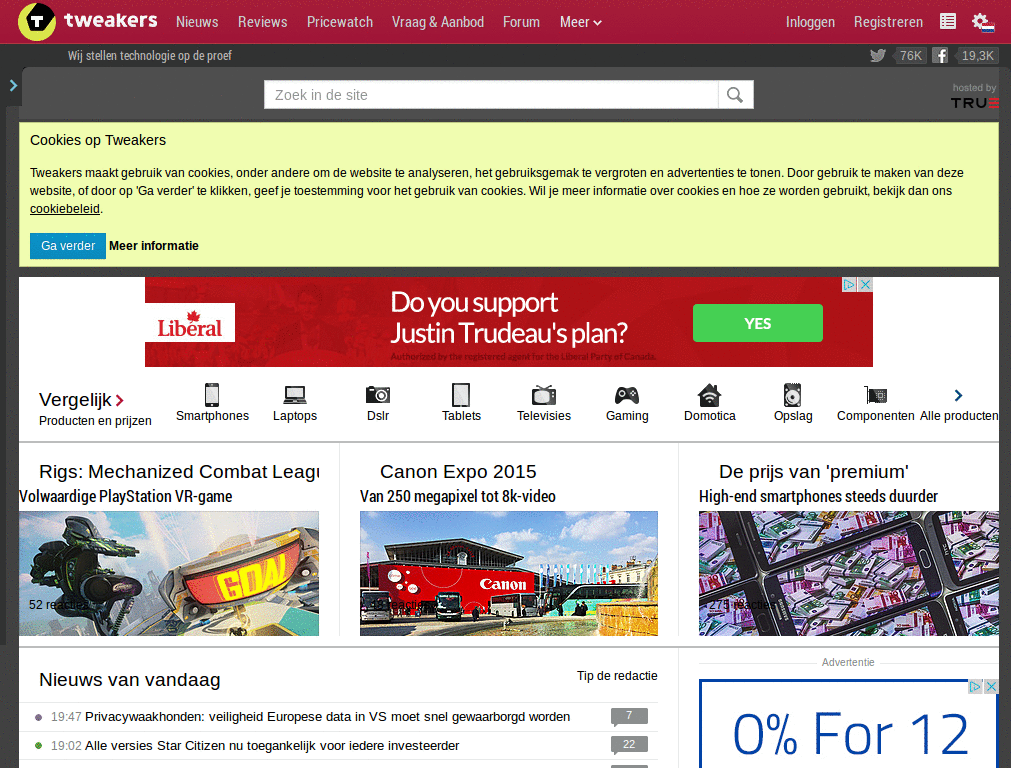Open the Privacywaakhonden news article

(x=327, y=717)
